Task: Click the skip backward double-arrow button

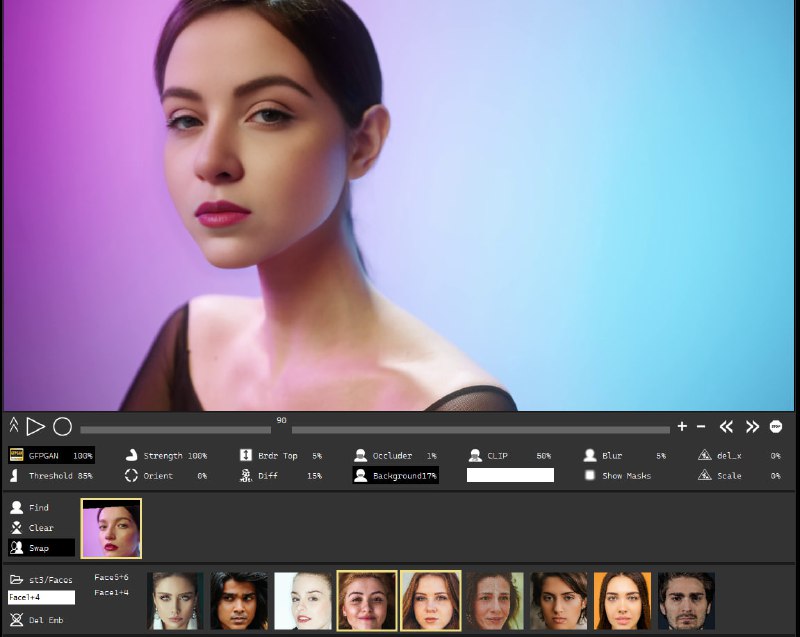Action: point(726,427)
